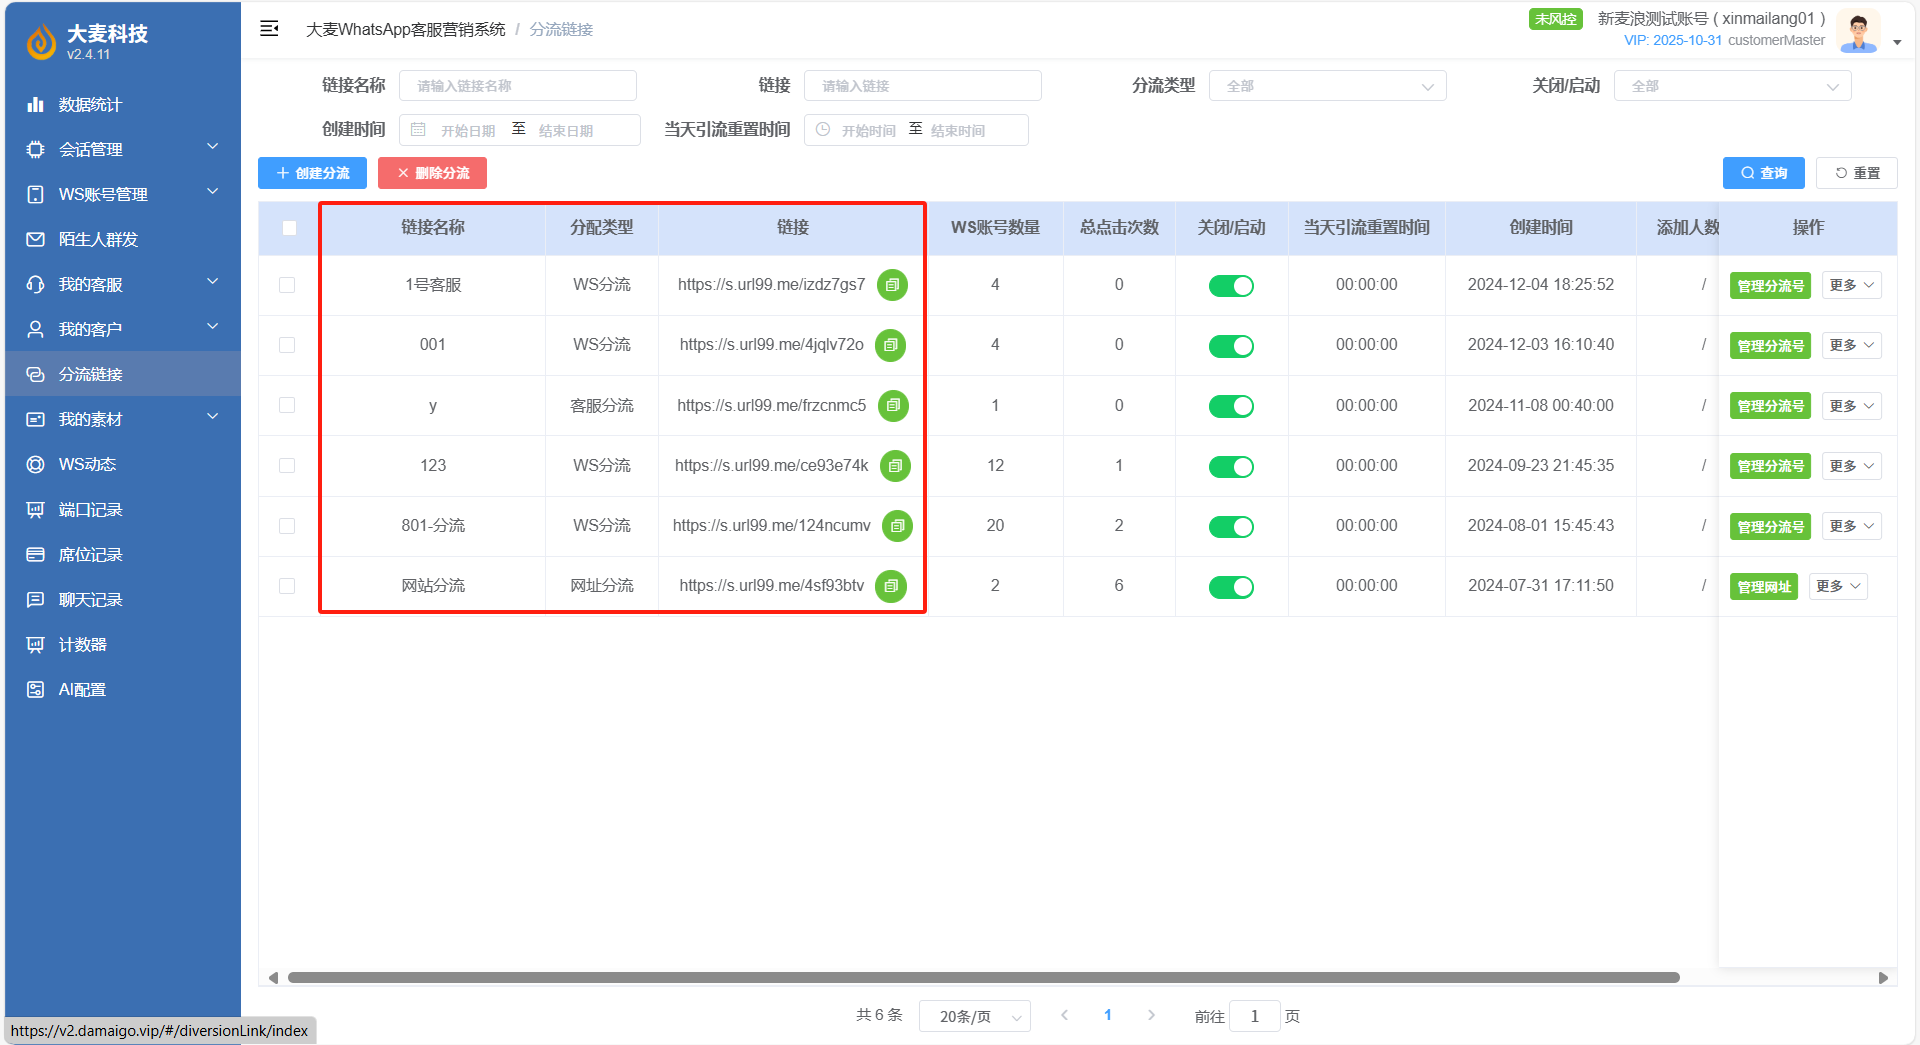Select 分流链接 in the sidebar

click(122, 374)
